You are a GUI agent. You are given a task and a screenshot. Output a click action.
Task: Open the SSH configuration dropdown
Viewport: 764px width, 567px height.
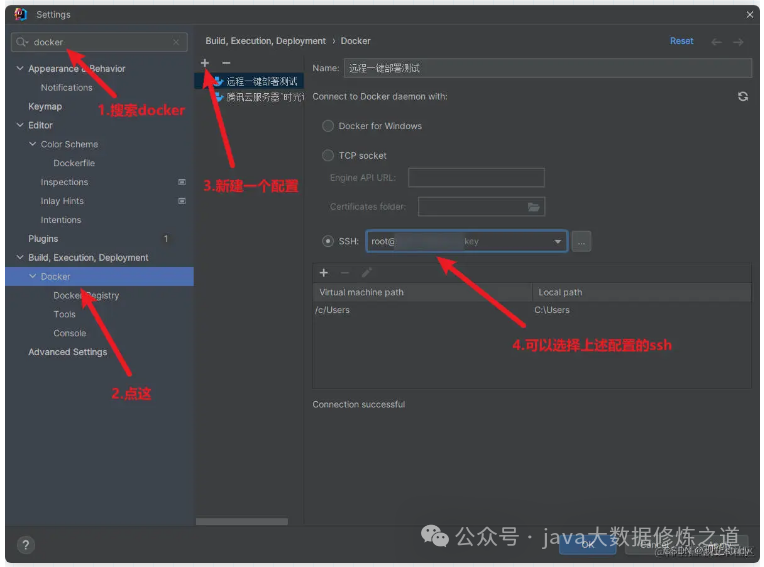557,242
